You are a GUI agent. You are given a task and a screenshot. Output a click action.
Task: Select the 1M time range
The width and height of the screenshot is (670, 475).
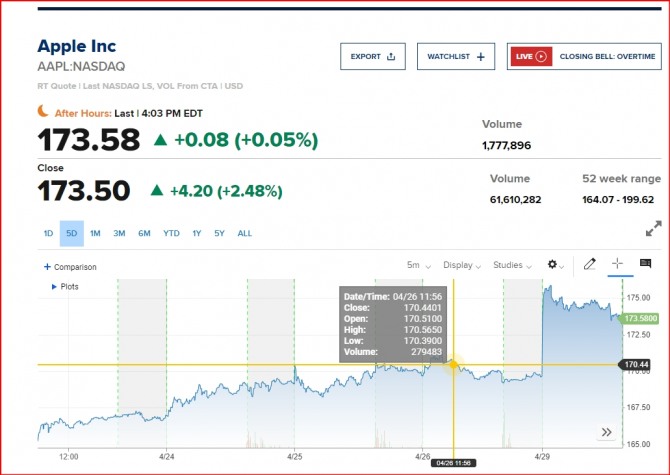pyautogui.click(x=95, y=234)
